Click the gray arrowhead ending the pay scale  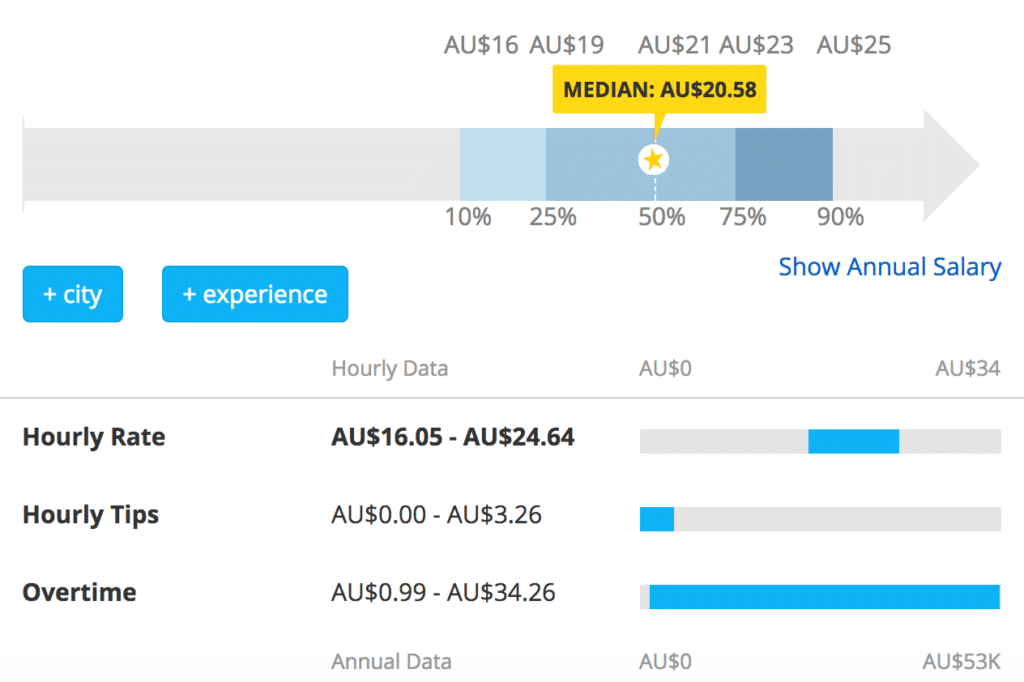(950, 164)
